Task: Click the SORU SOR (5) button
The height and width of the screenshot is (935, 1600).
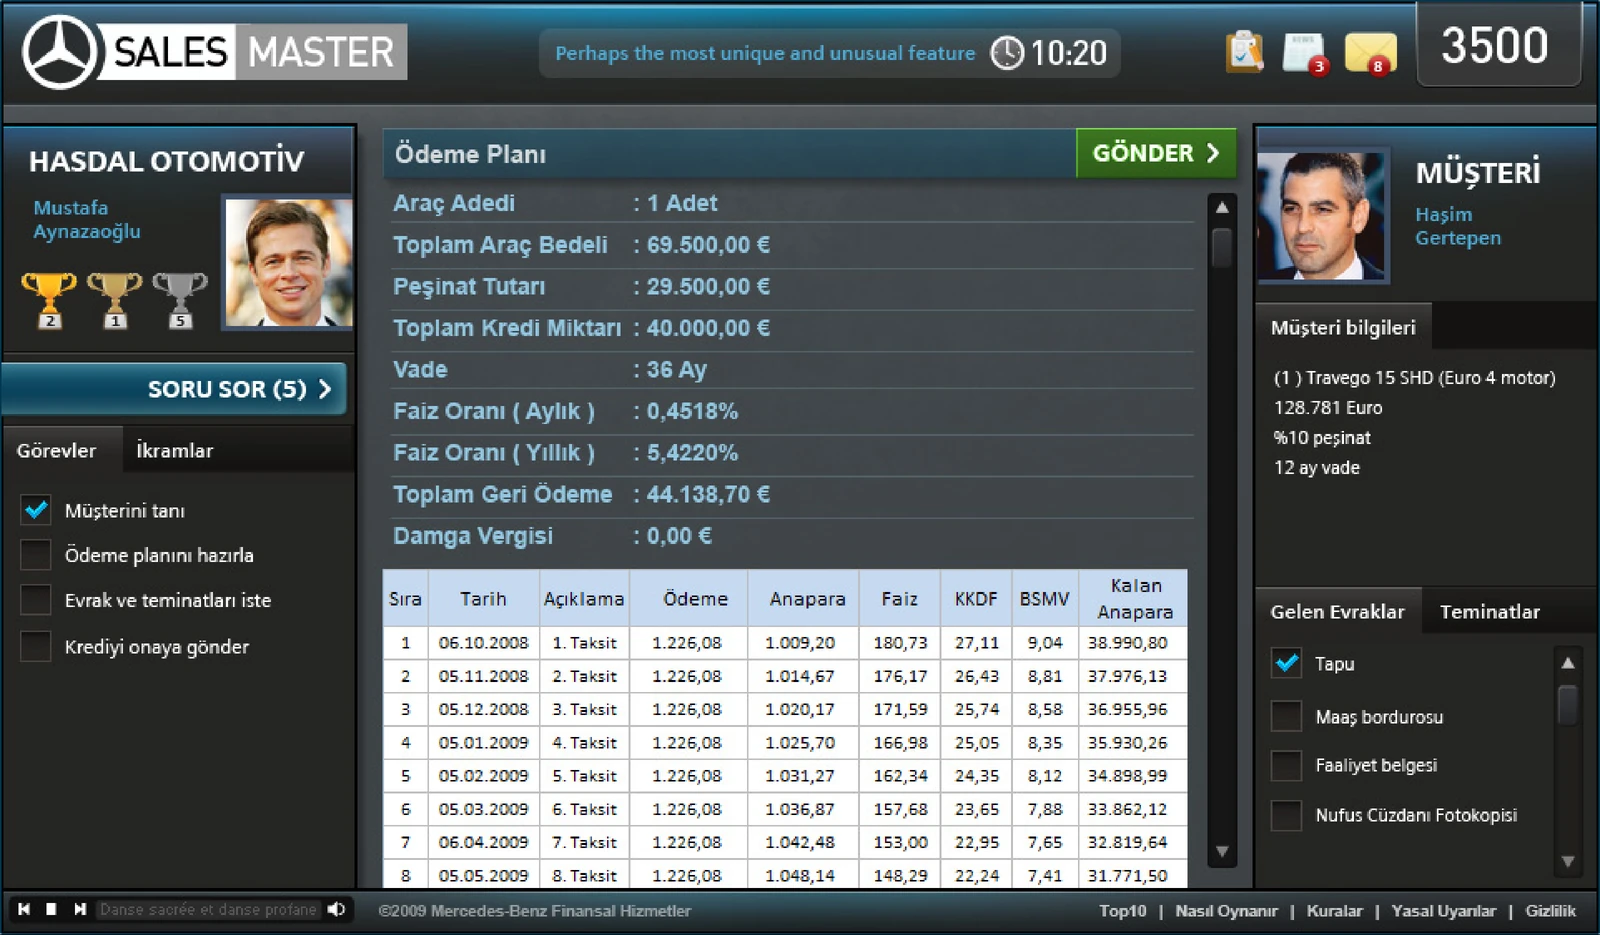Action: [x=174, y=389]
